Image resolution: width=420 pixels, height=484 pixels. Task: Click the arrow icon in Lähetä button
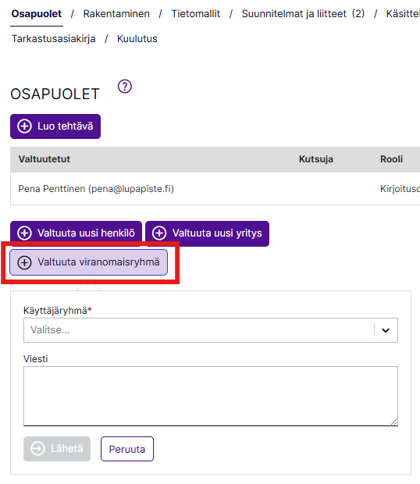[x=37, y=448]
